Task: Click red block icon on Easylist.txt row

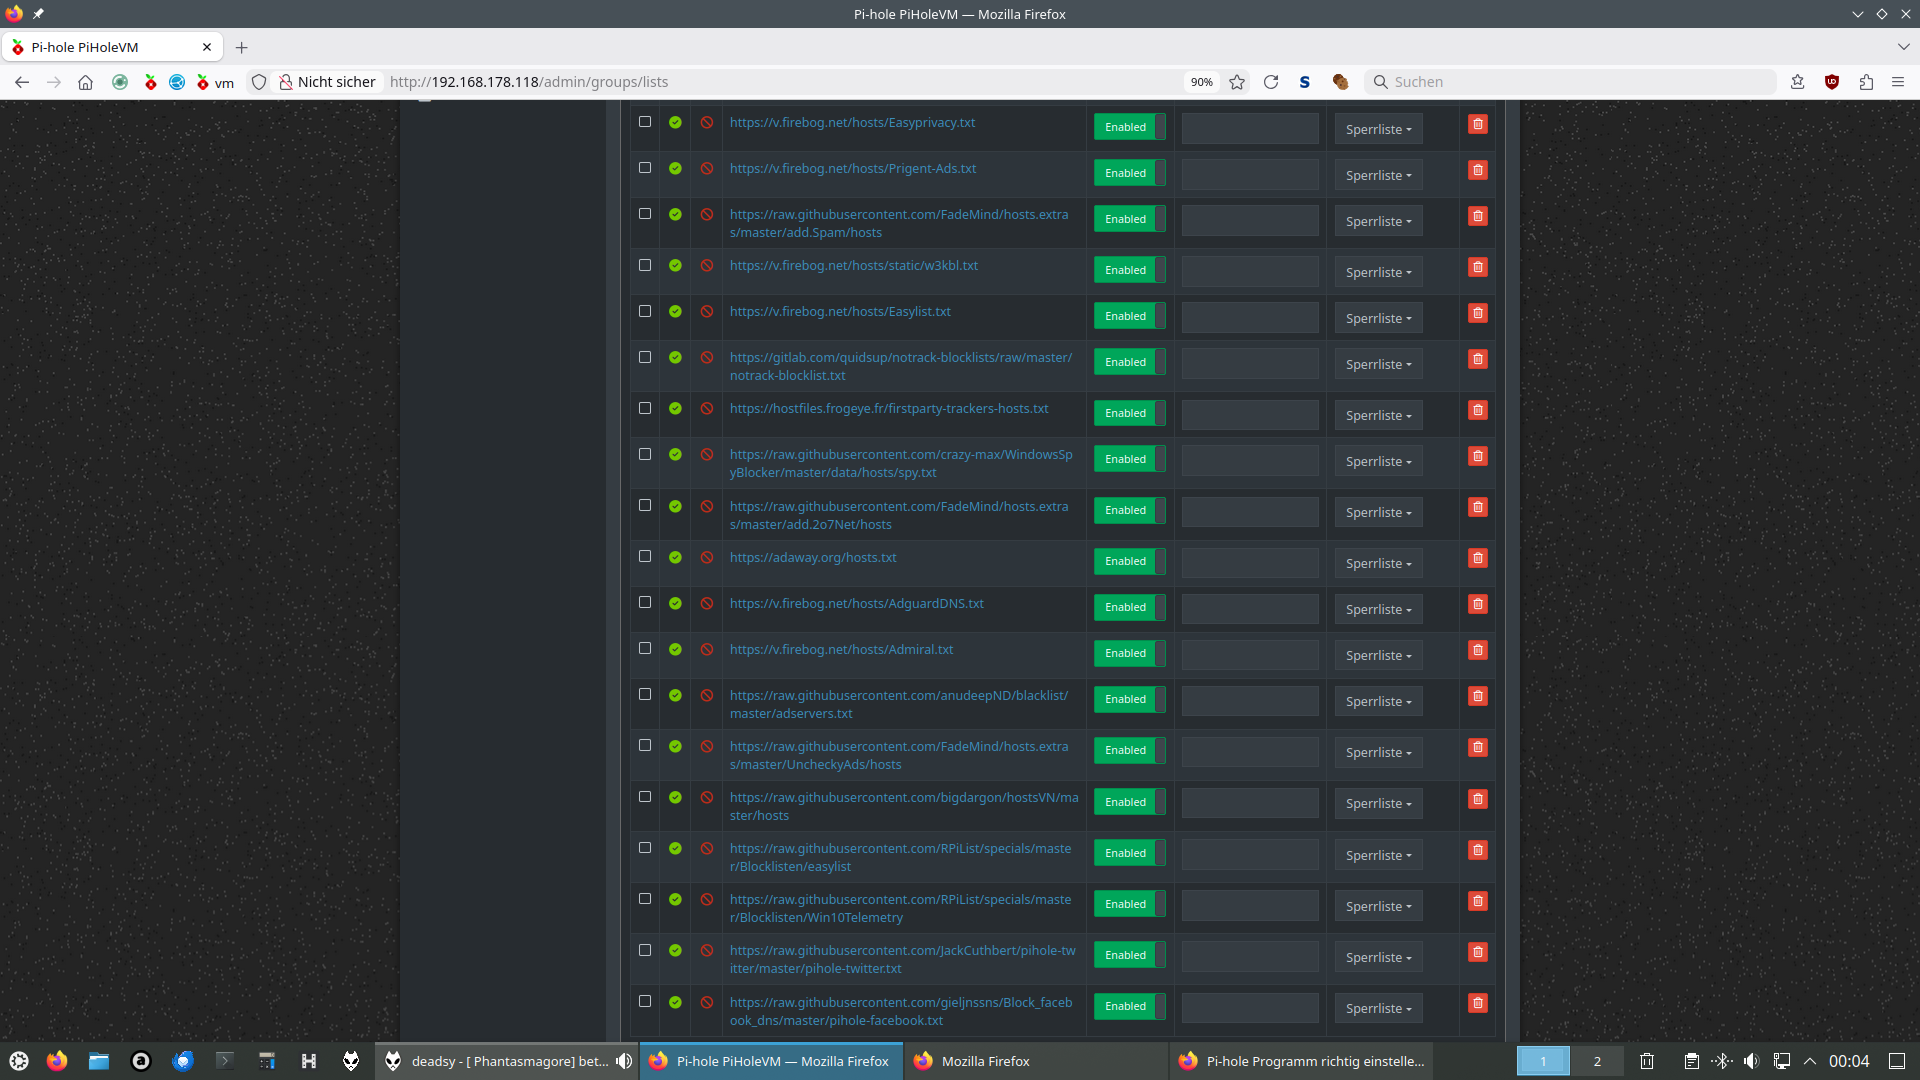Action: [x=706, y=312]
